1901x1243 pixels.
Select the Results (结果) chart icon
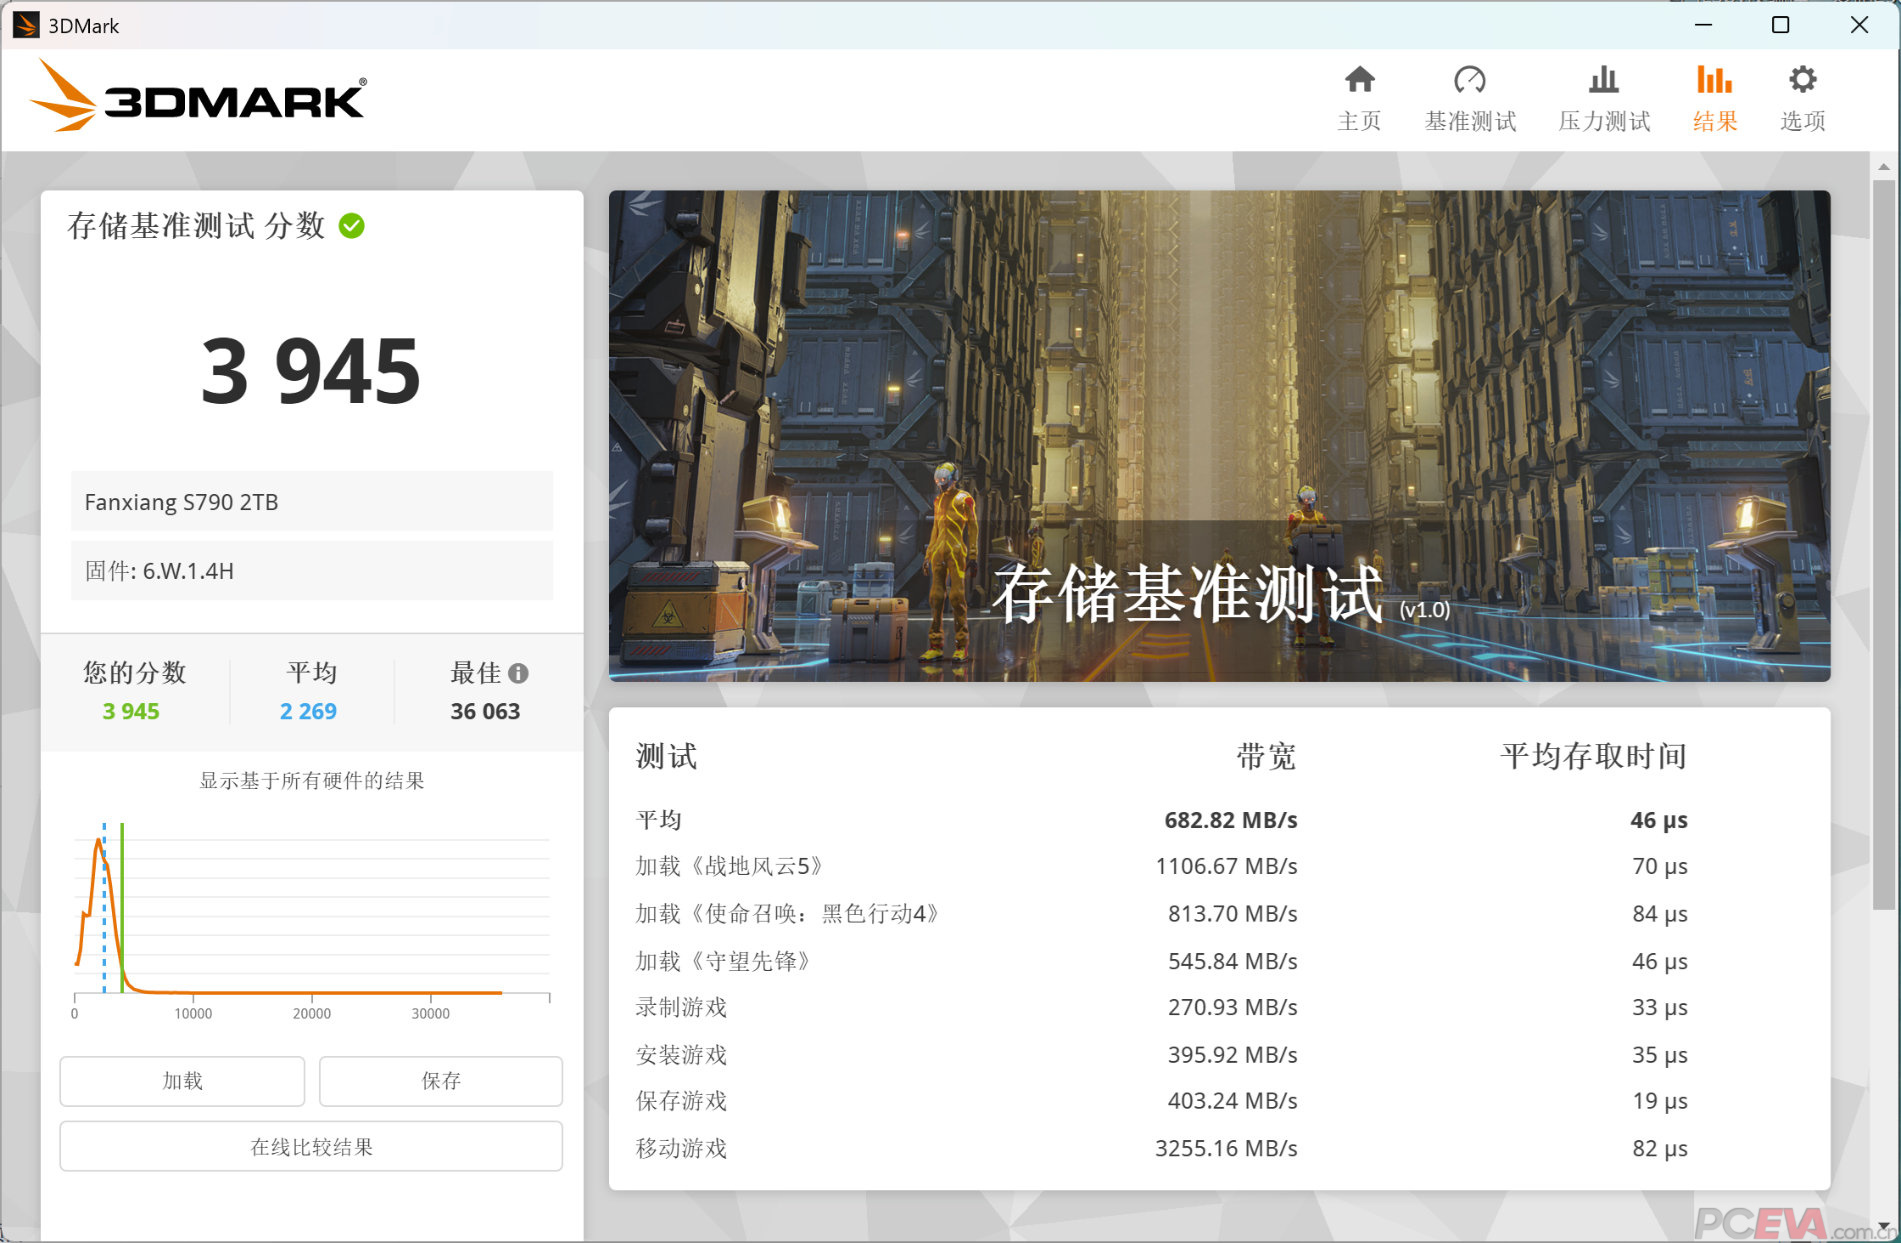pyautogui.click(x=1714, y=80)
